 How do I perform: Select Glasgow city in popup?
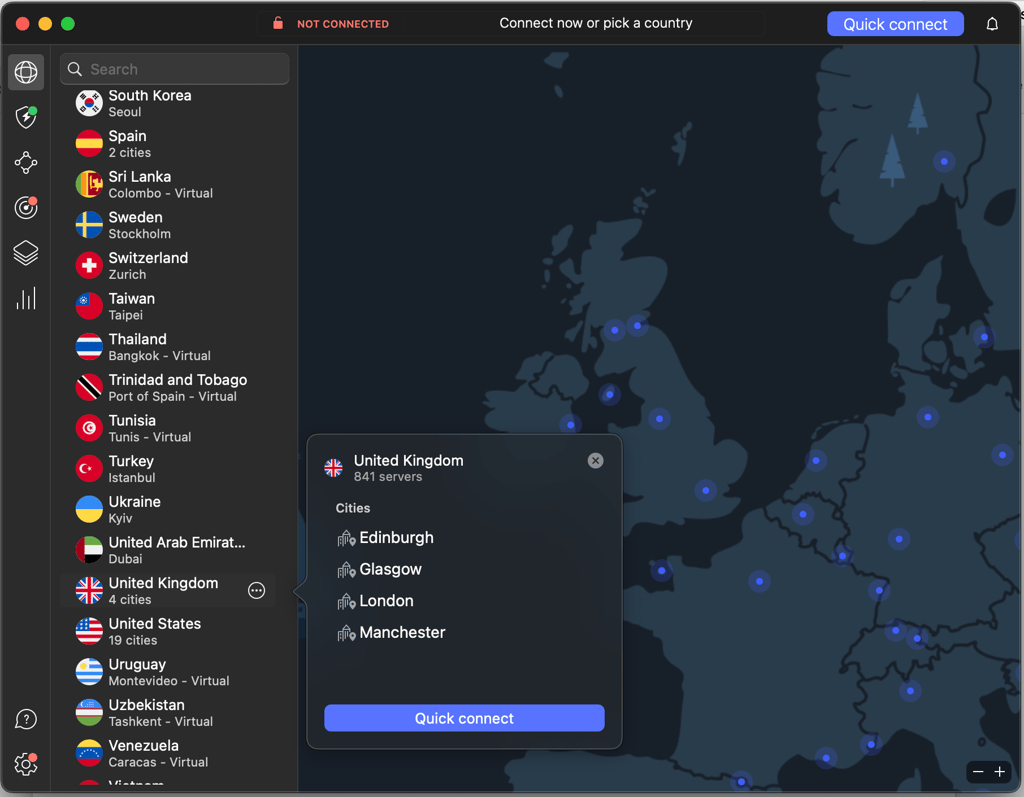click(391, 570)
